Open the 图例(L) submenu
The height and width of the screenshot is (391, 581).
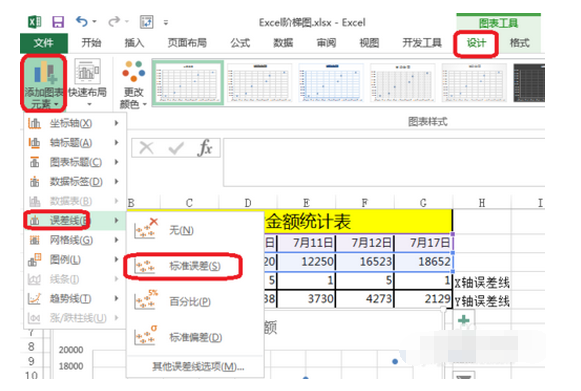click(75, 260)
